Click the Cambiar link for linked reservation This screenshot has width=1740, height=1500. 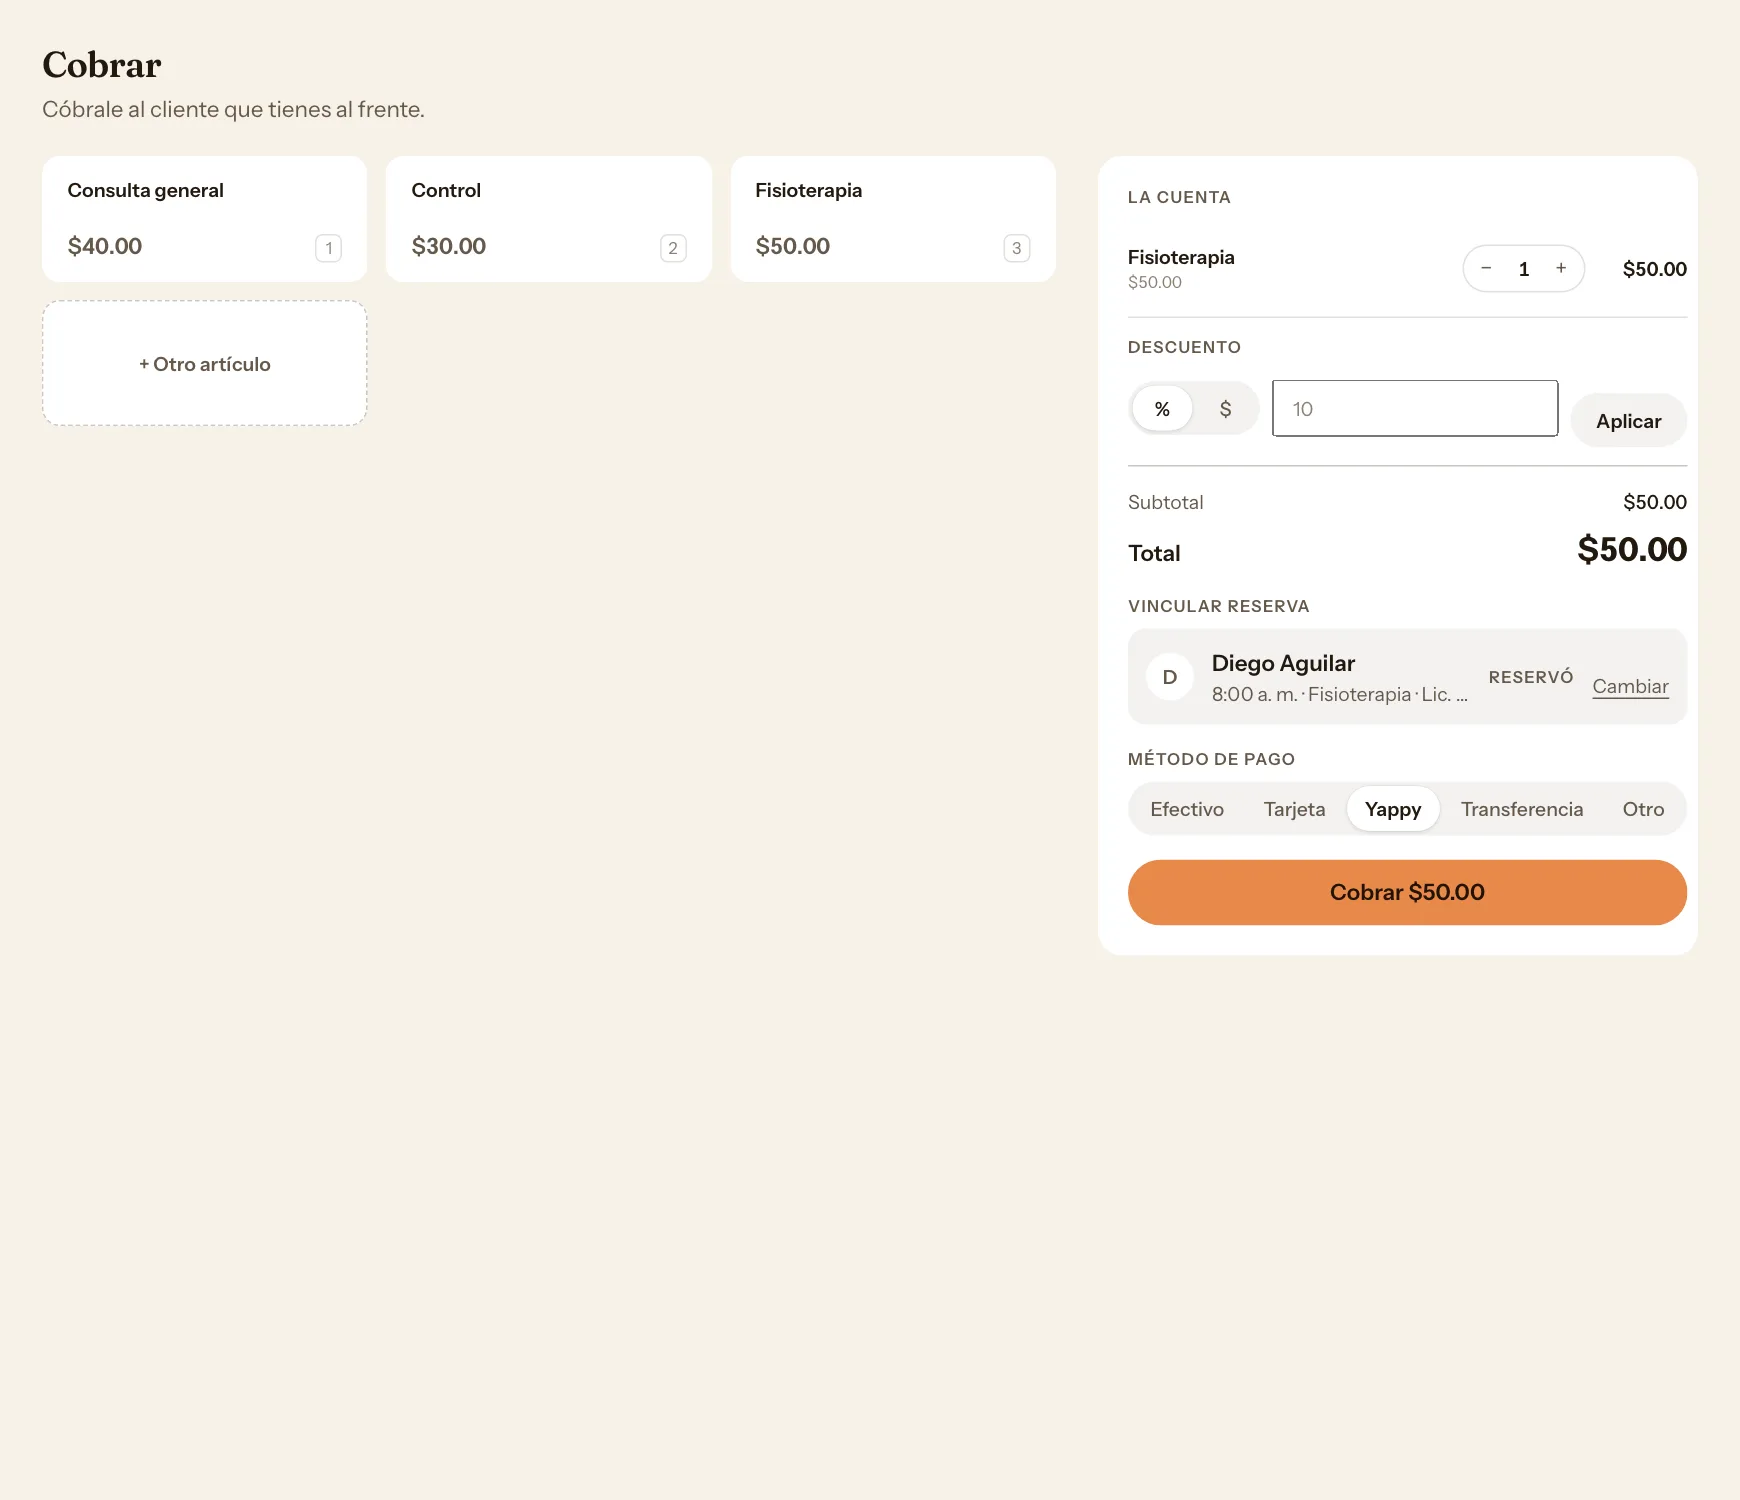coord(1630,686)
